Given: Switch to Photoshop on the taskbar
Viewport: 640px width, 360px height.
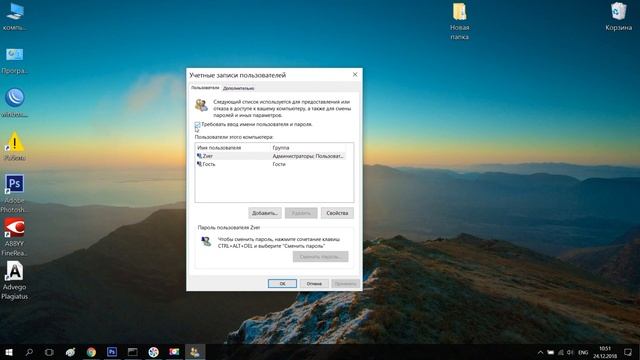Looking at the screenshot, I should [x=112, y=352].
